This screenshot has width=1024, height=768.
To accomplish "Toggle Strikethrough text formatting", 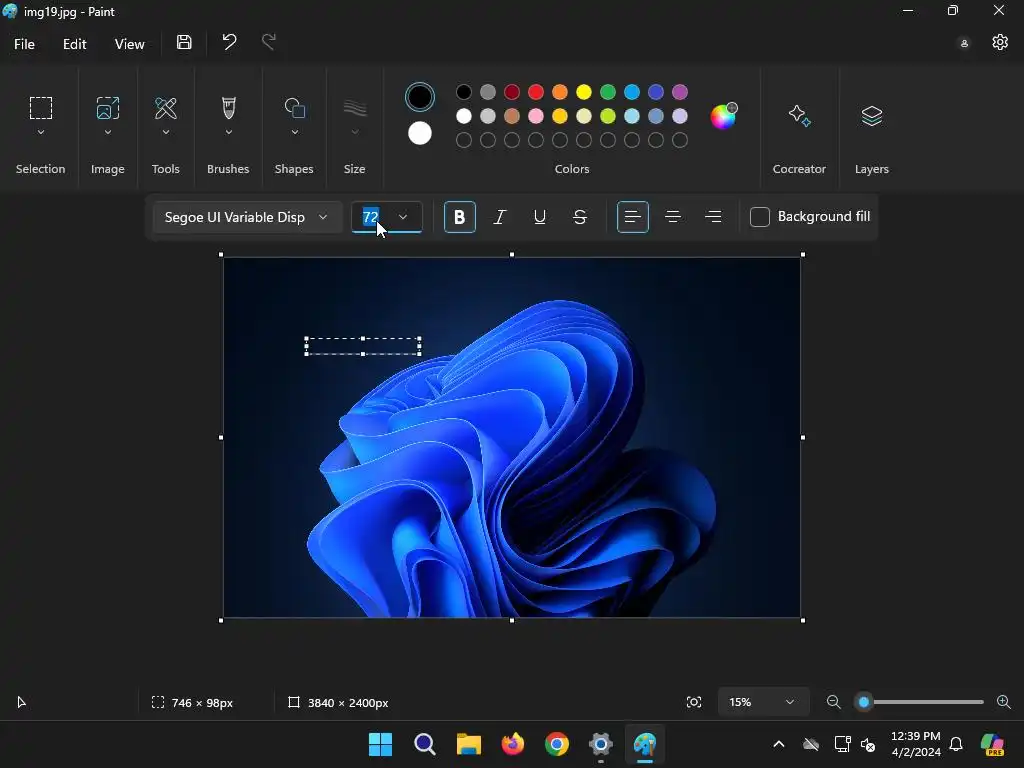I will [x=579, y=217].
